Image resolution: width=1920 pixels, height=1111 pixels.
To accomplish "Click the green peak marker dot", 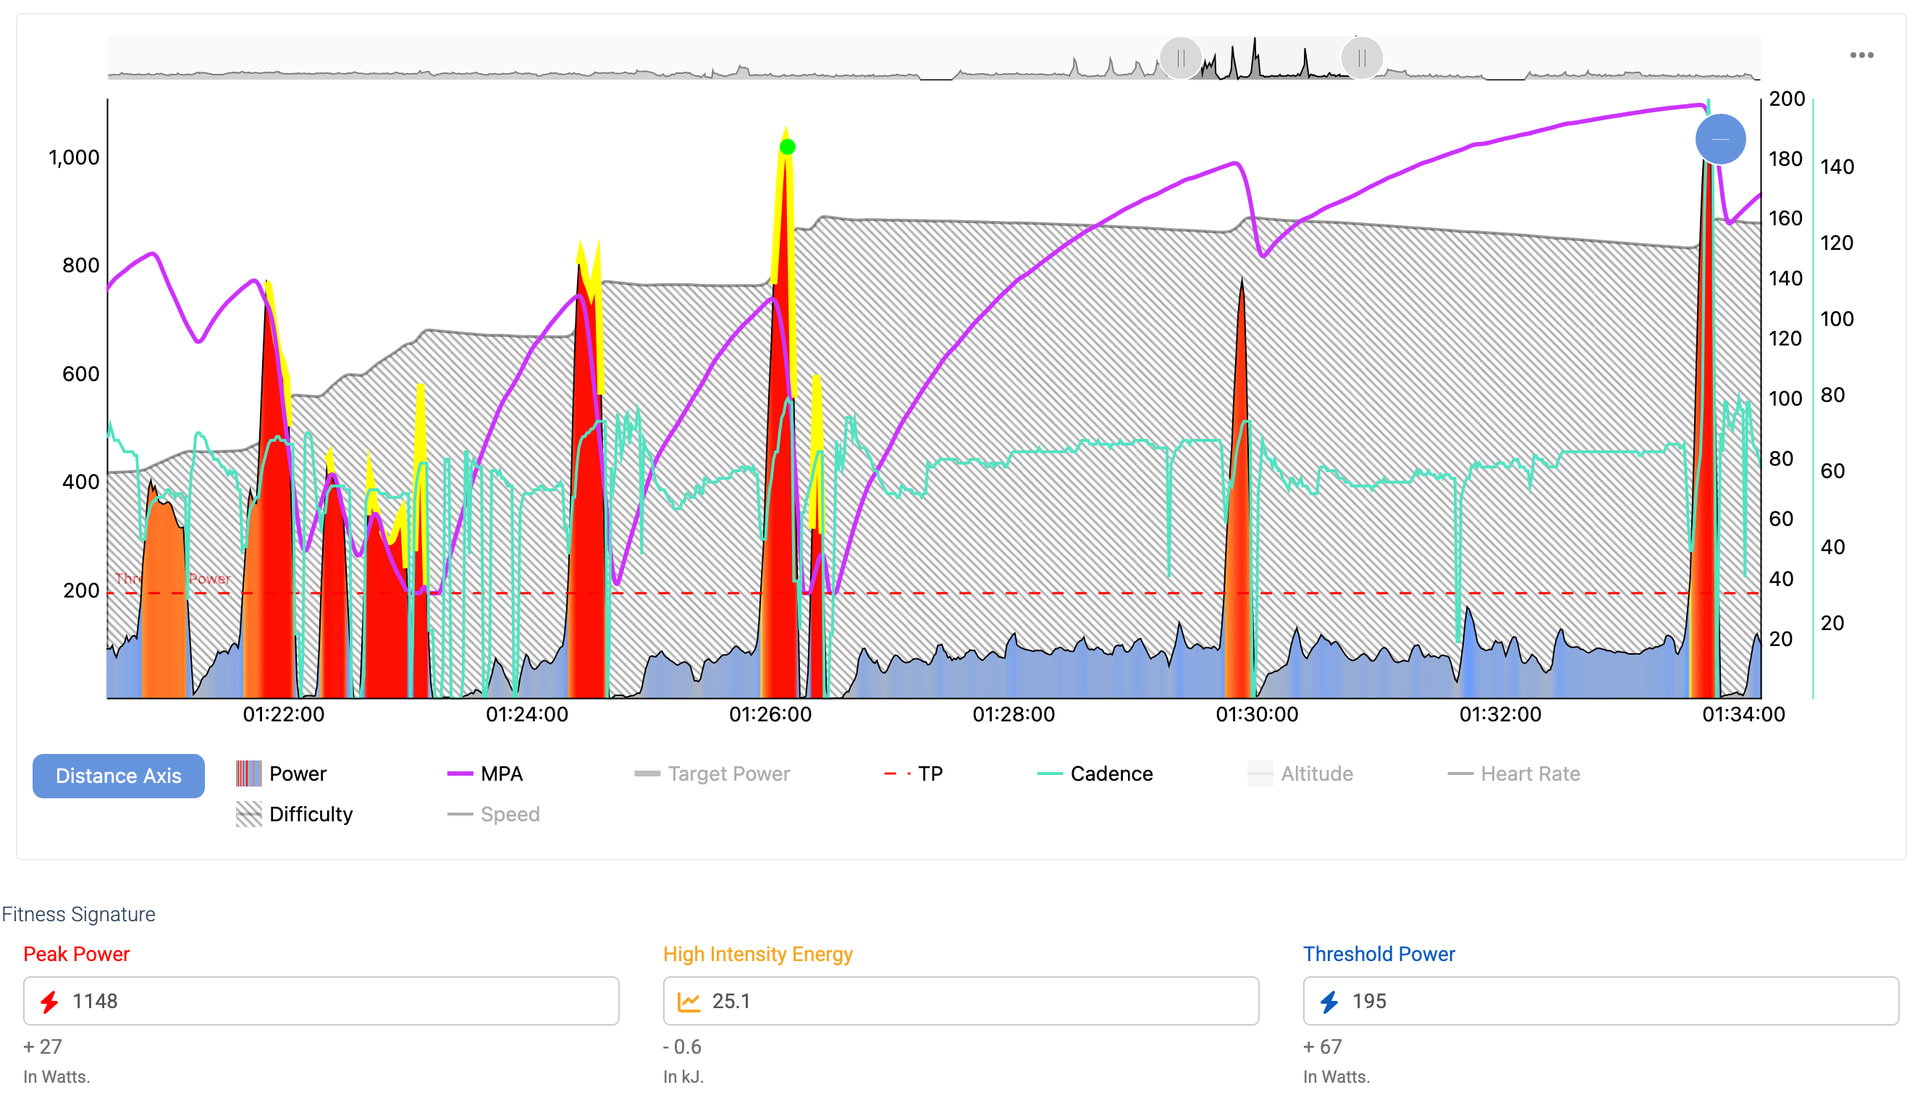I will point(787,147).
